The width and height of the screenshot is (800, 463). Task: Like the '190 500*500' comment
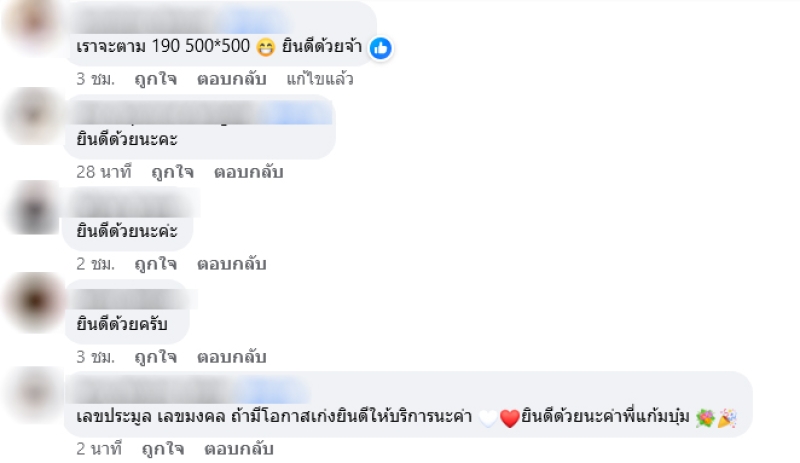click(156, 79)
